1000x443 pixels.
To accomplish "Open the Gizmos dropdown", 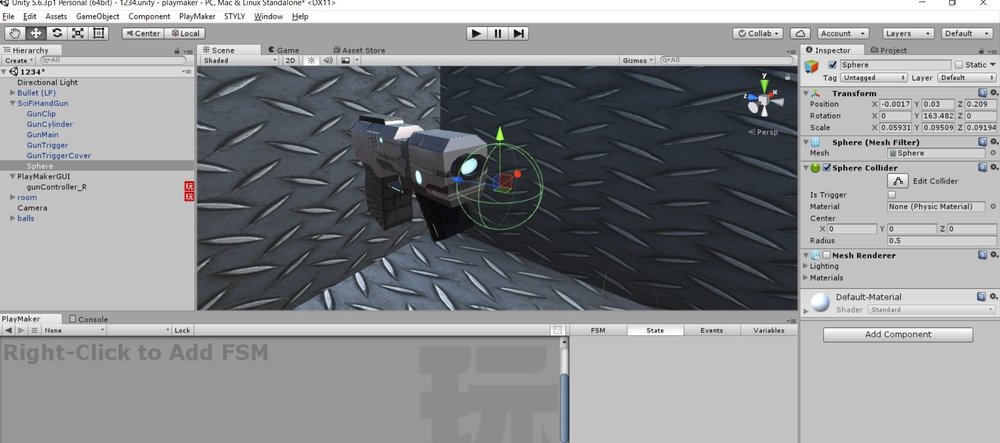I will (x=638, y=61).
